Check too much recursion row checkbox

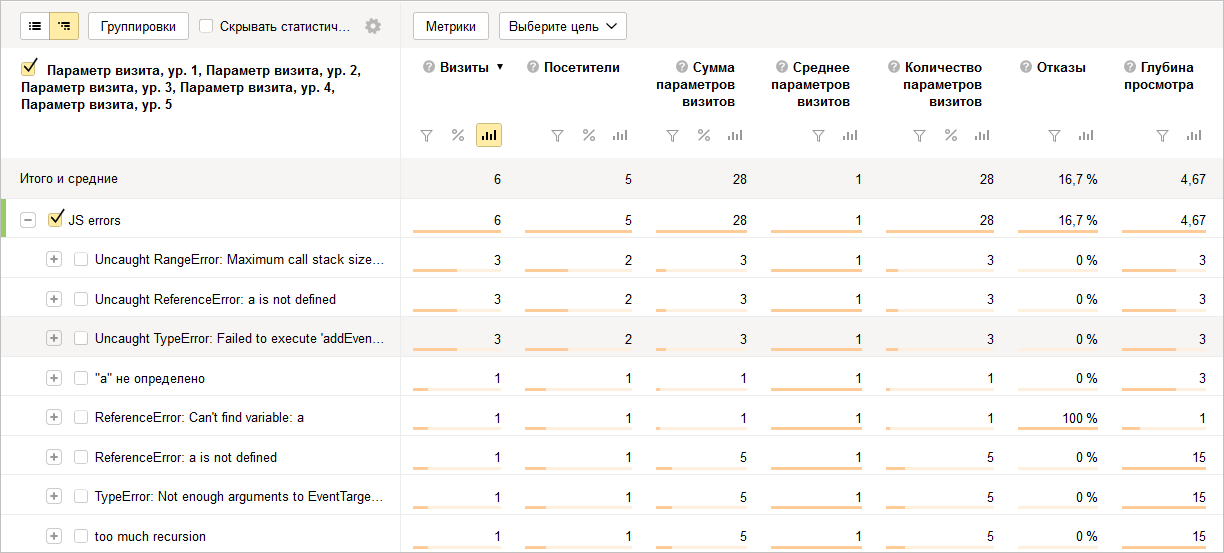coord(81,536)
